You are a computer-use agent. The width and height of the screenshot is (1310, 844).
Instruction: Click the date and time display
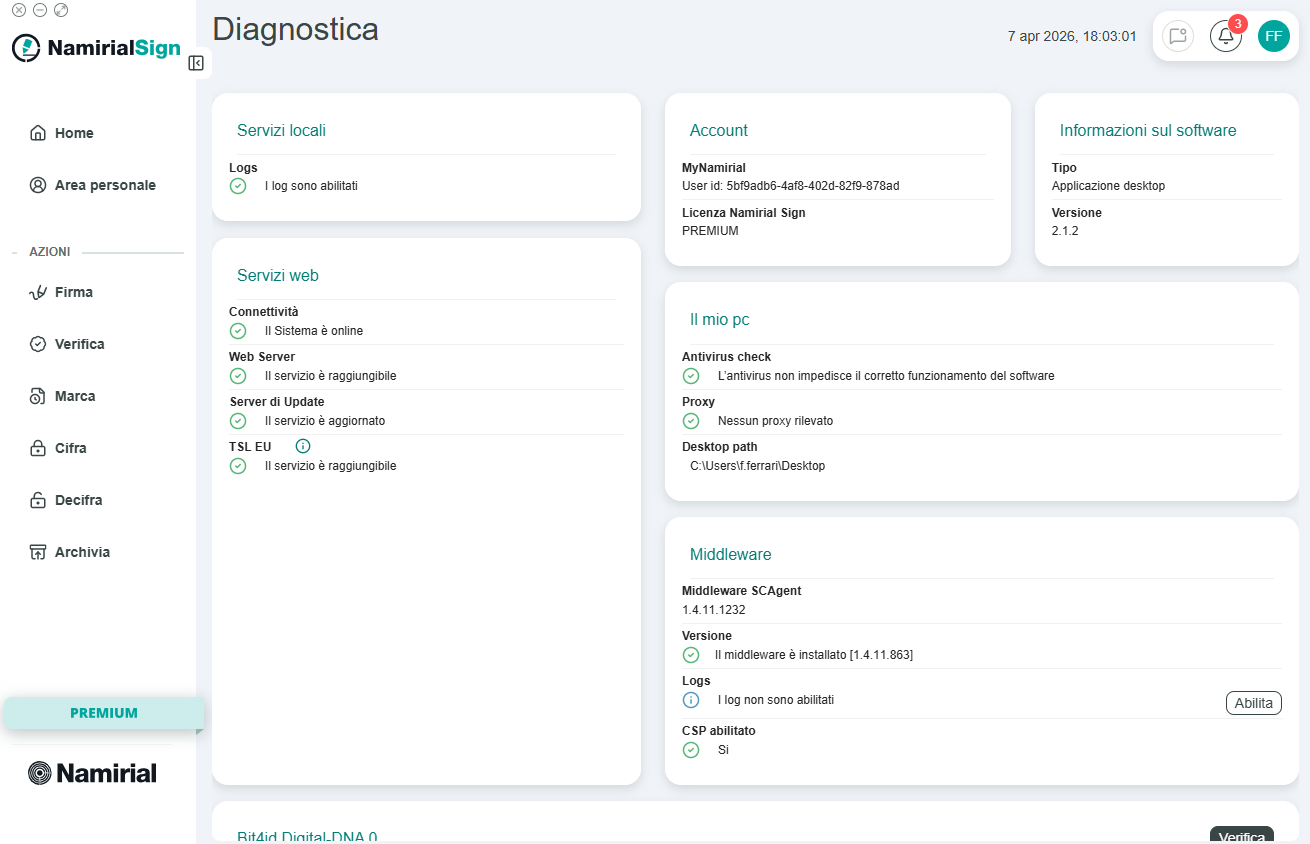click(x=1072, y=36)
